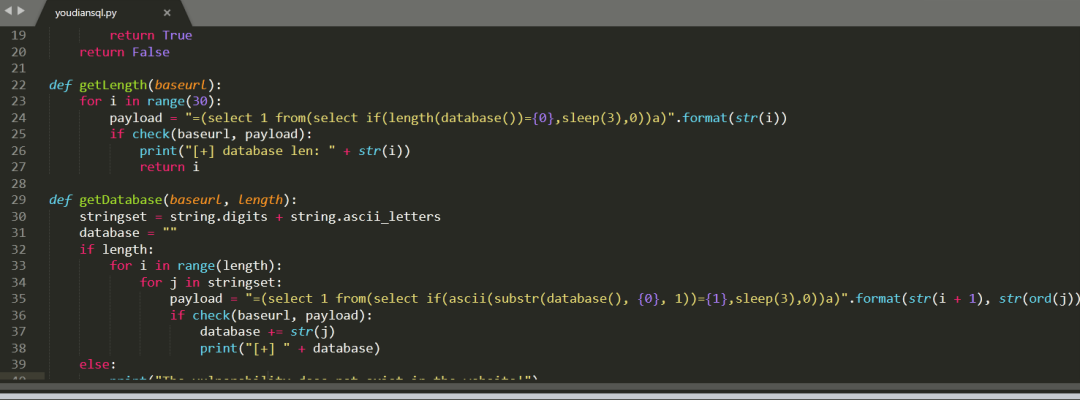This screenshot has height=400, width=1080.
Task: Click "sleep(3),0))a)" in the line 24 payload
Action: click(x=615, y=118)
